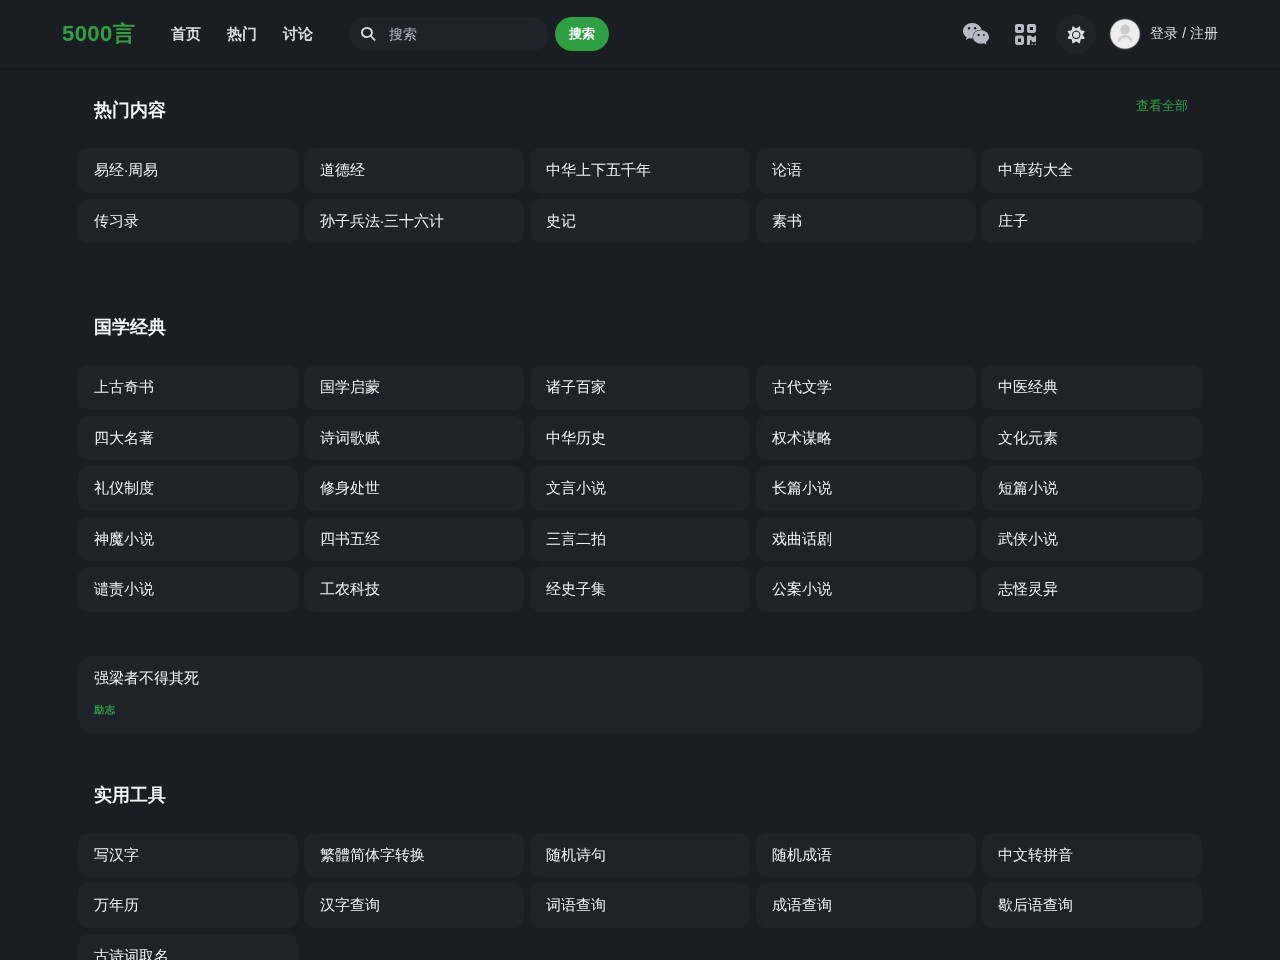Click 查看全部 link
The width and height of the screenshot is (1280, 960).
click(1162, 105)
